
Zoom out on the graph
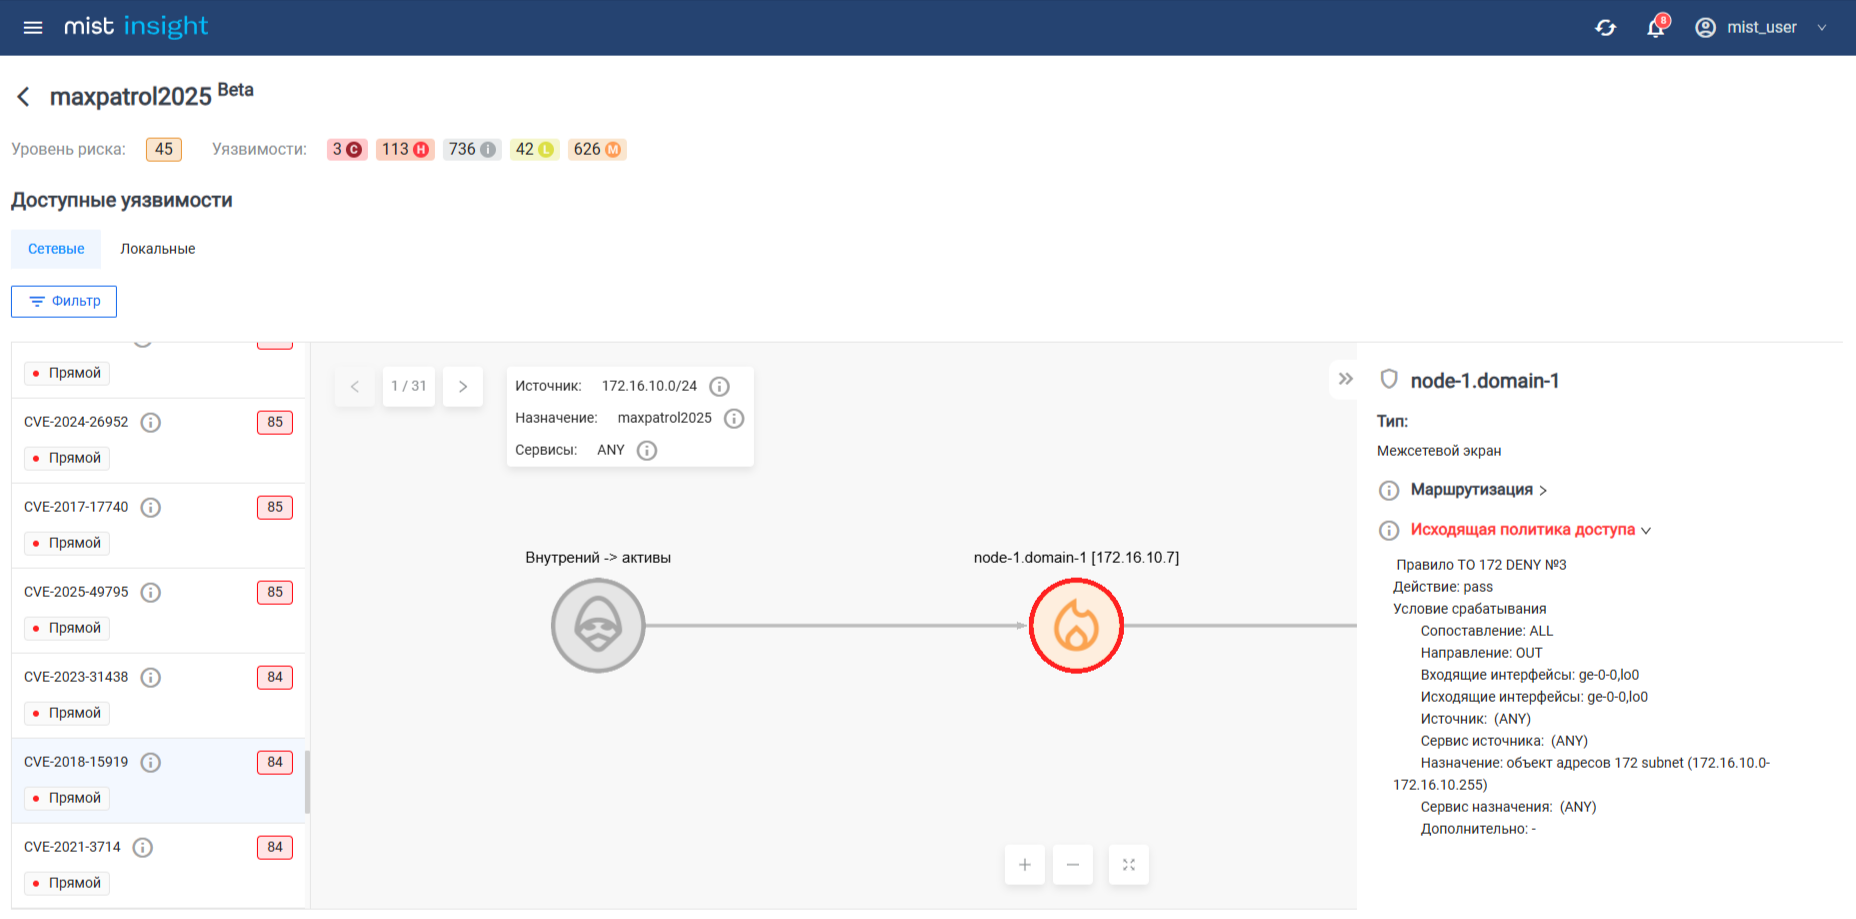point(1073,865)
